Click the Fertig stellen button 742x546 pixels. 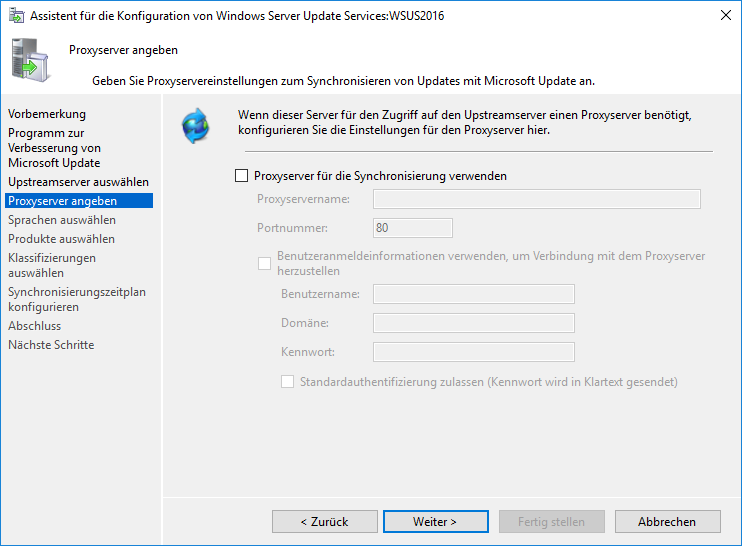coord(552,521)
